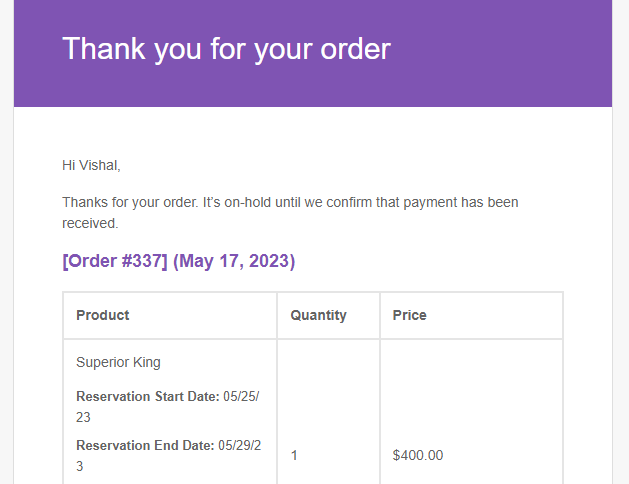
Task: Click the Reservation End Date label
Action: pos(145,445)
